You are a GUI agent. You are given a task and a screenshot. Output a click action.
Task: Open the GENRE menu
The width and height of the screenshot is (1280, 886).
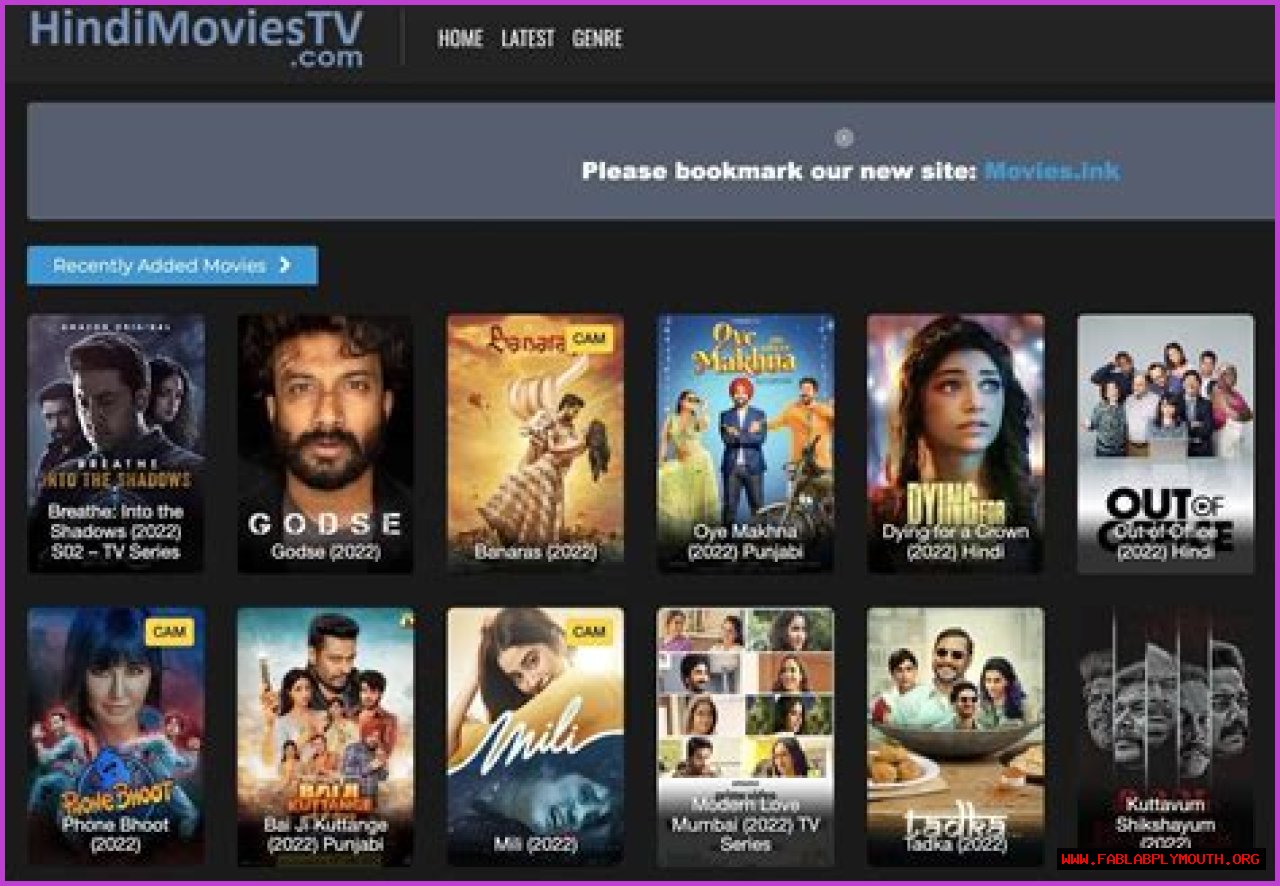597,39
